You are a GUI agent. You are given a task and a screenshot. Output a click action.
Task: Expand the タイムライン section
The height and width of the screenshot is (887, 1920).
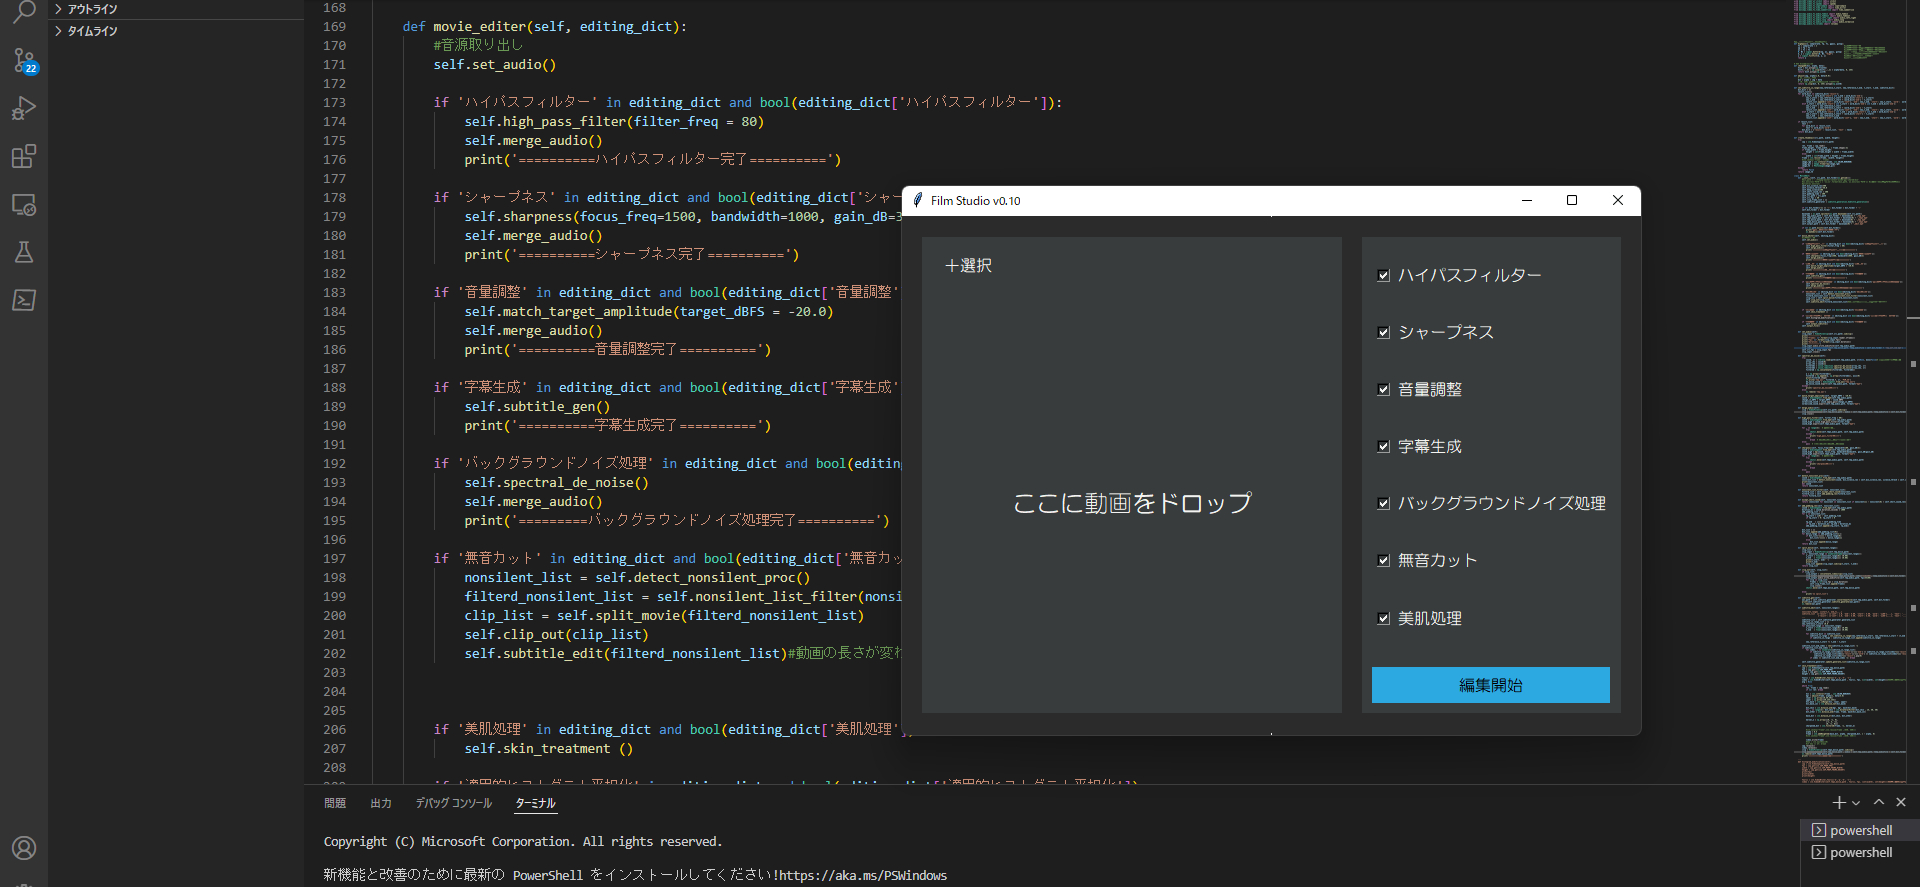(92, 31)
